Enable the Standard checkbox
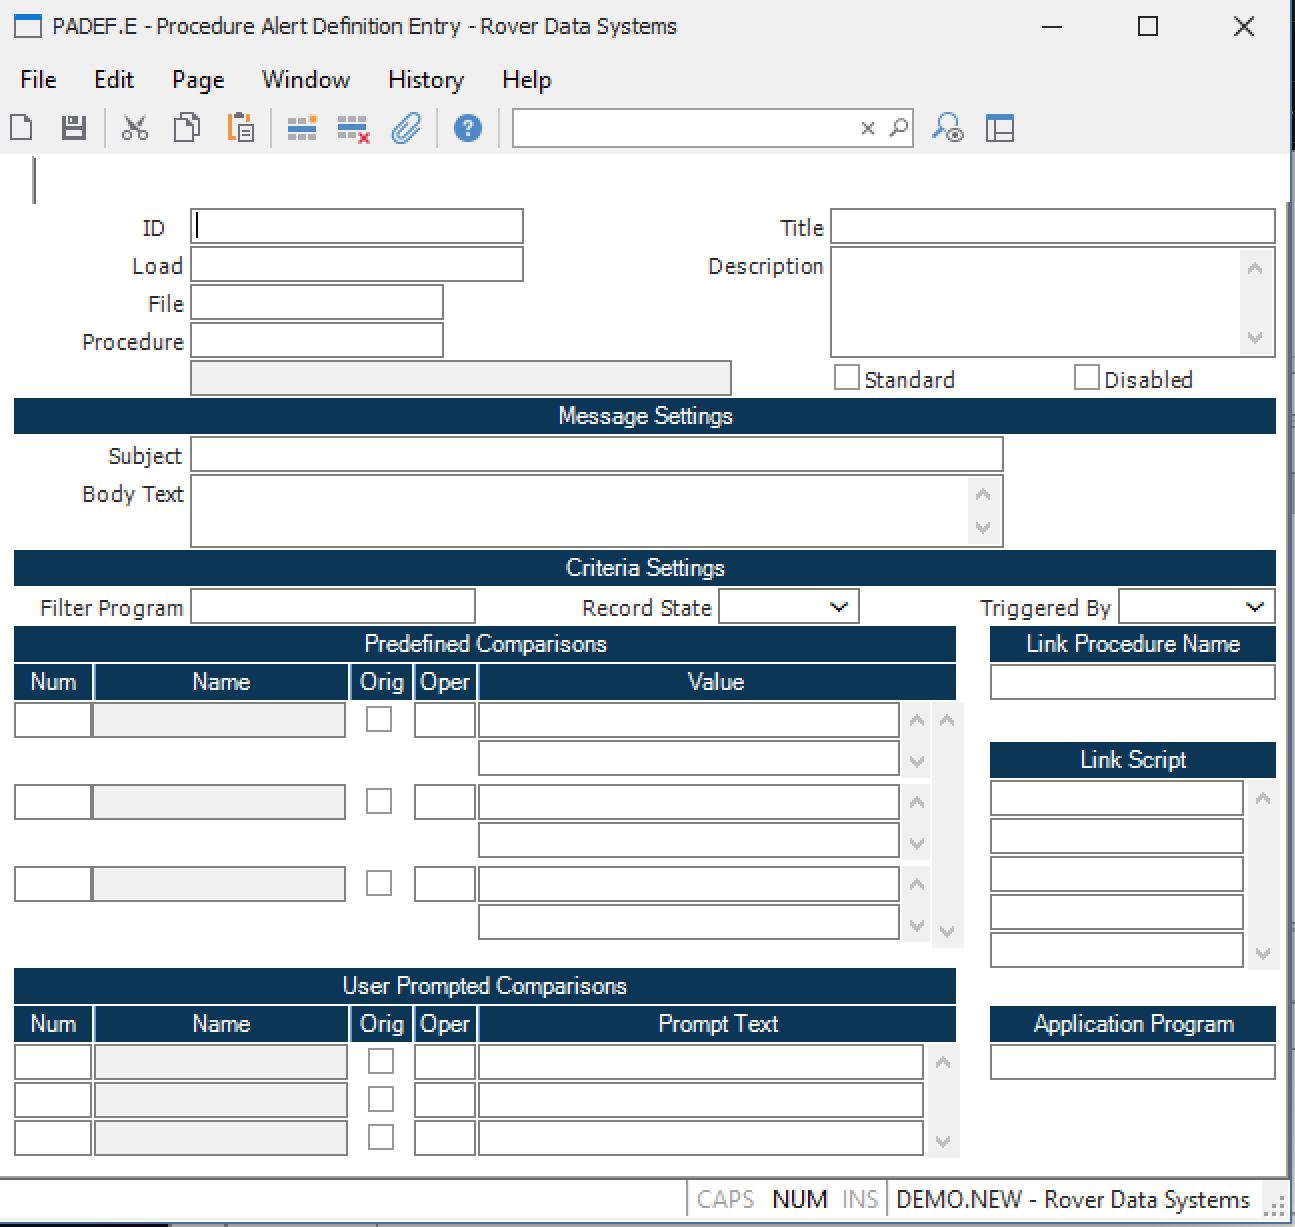The image size is (1295, 1227). pyautogui.click(x=847, y=378)
